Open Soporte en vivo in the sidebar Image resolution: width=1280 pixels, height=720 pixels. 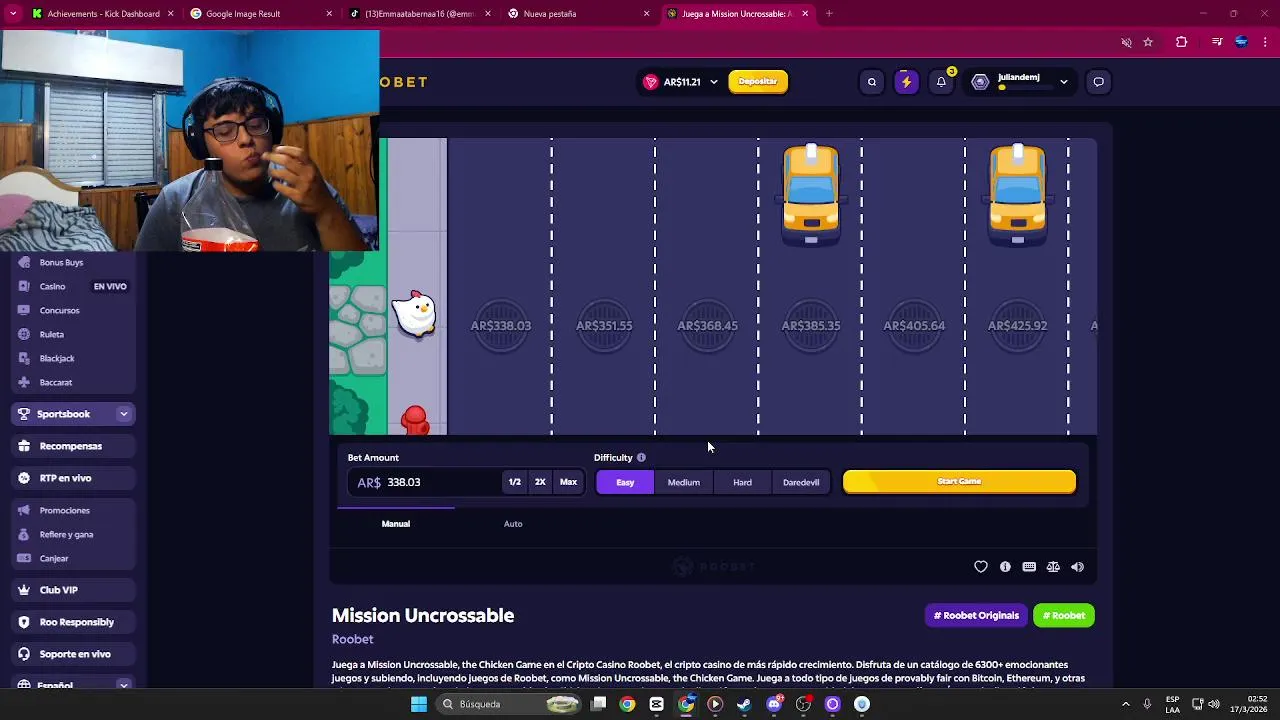click(x=72, y=654)
